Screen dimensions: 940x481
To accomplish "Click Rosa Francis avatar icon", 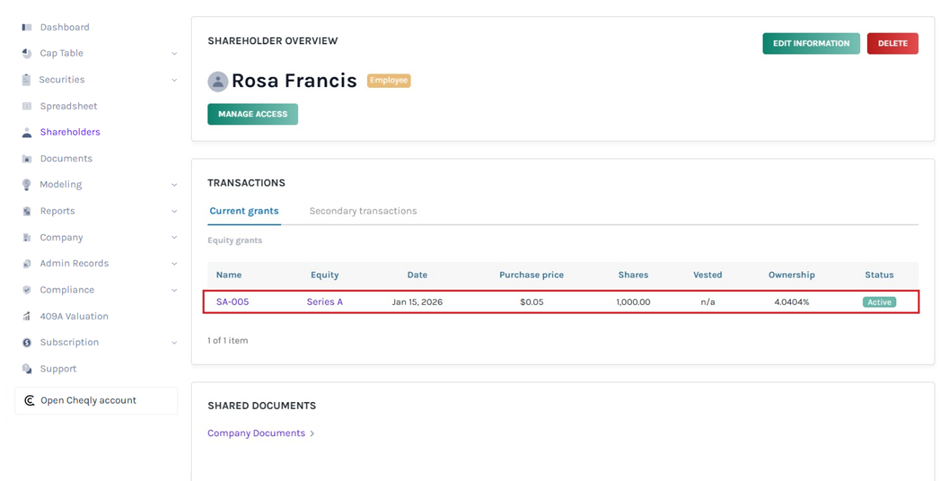I will [218, 81].
